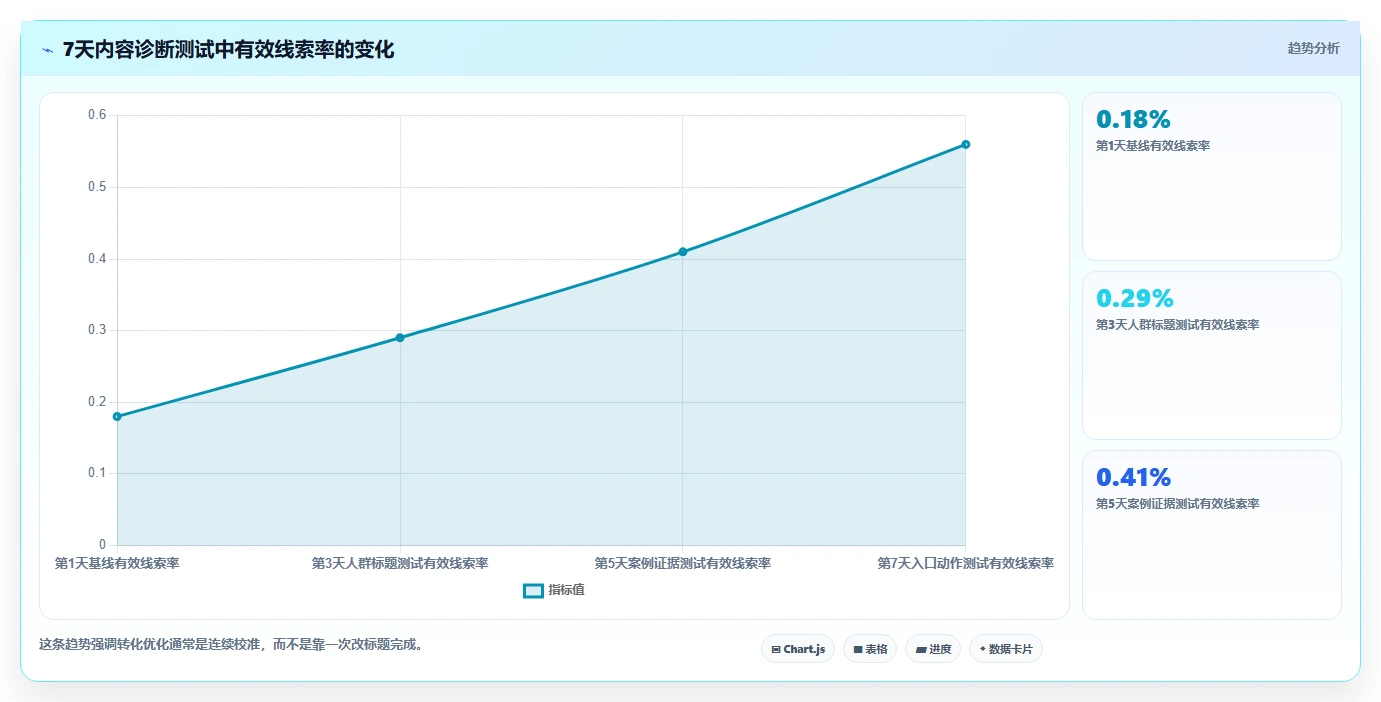Click the y-axis value 0.6
The image size is (1381, 702).
point(97,115)
